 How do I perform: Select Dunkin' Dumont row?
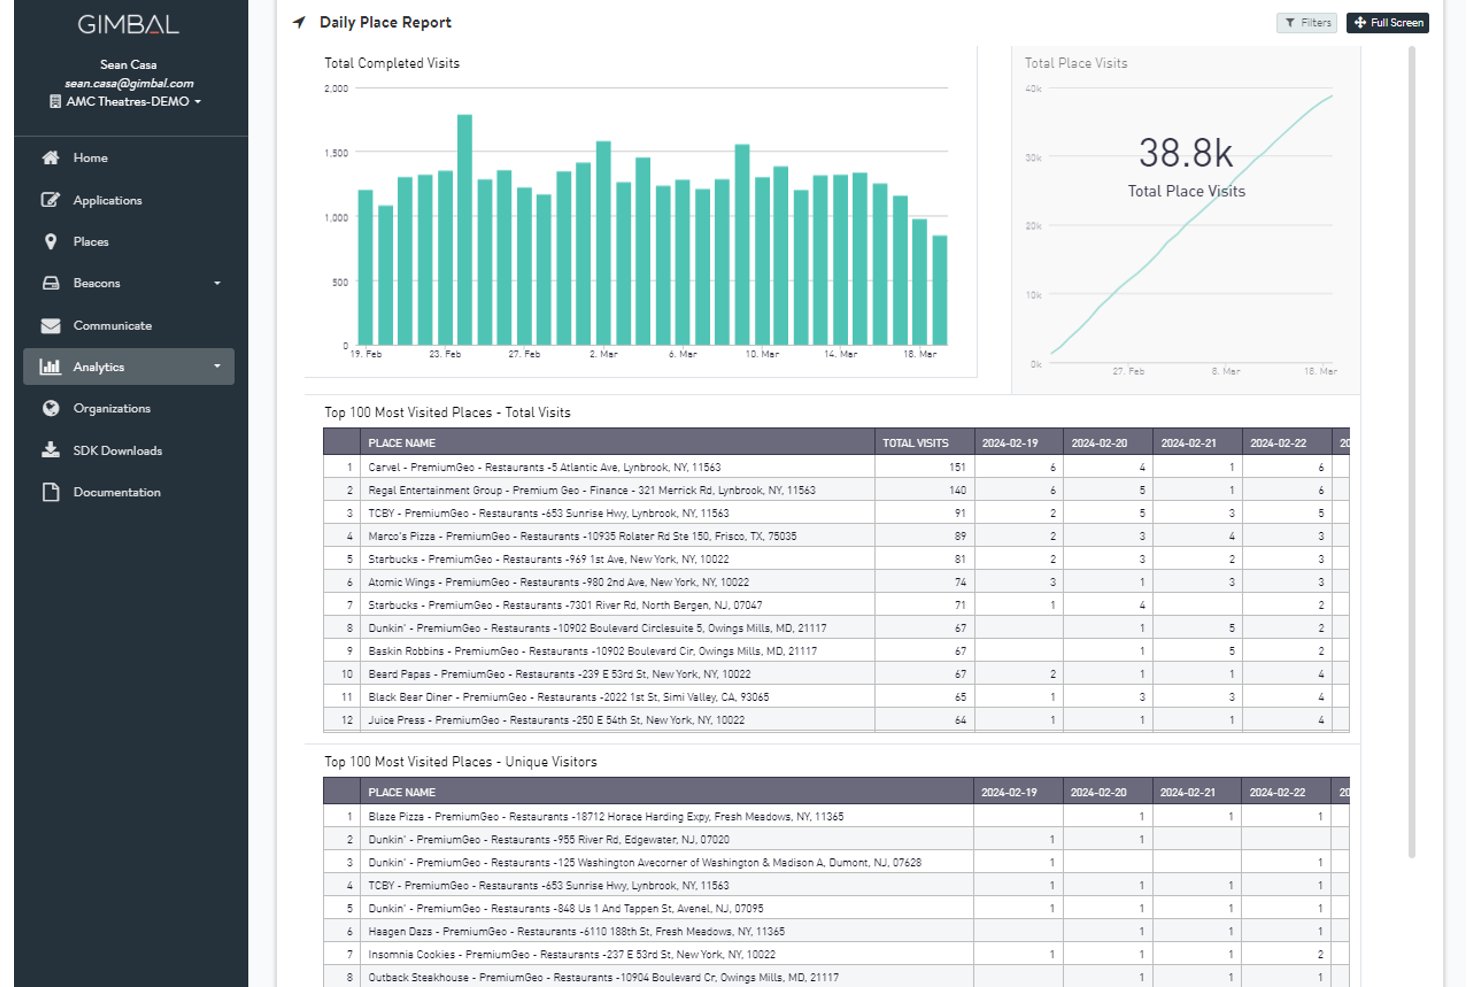click(x=836, y=862)
